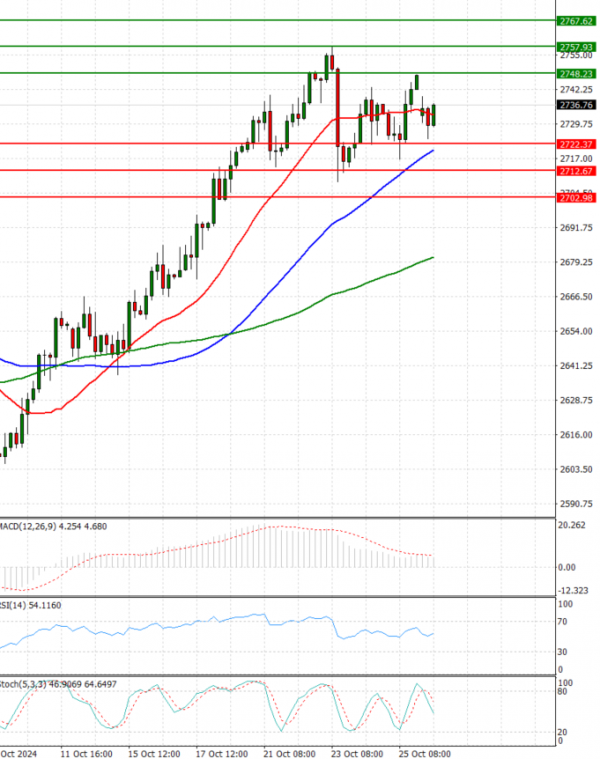This screenshot has width=600, height=759.
Task: Click the 2702.98 red support price label
Action: [576, 197]
